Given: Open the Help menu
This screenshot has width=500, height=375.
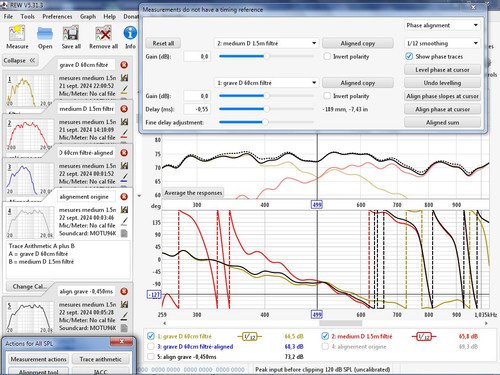Looking at the screenshot, I should click(x=109, y=16).
